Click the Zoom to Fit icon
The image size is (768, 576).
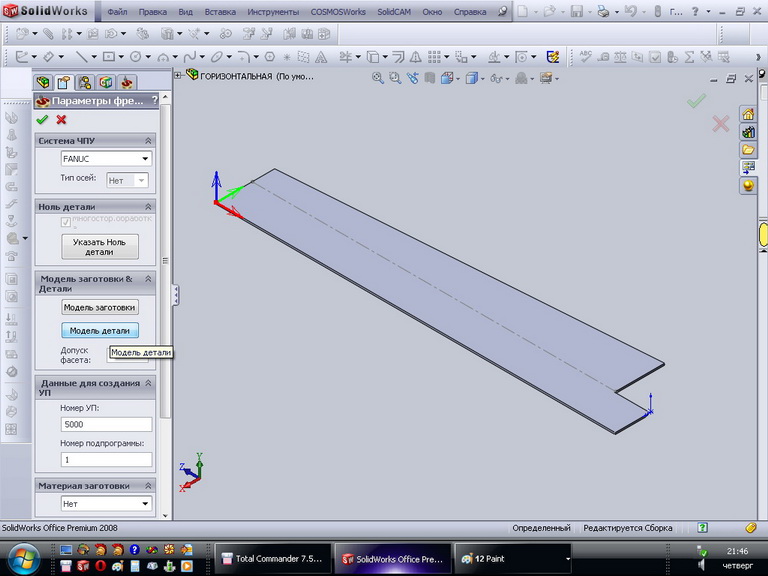pyautogui.click(x=377, y=78)
